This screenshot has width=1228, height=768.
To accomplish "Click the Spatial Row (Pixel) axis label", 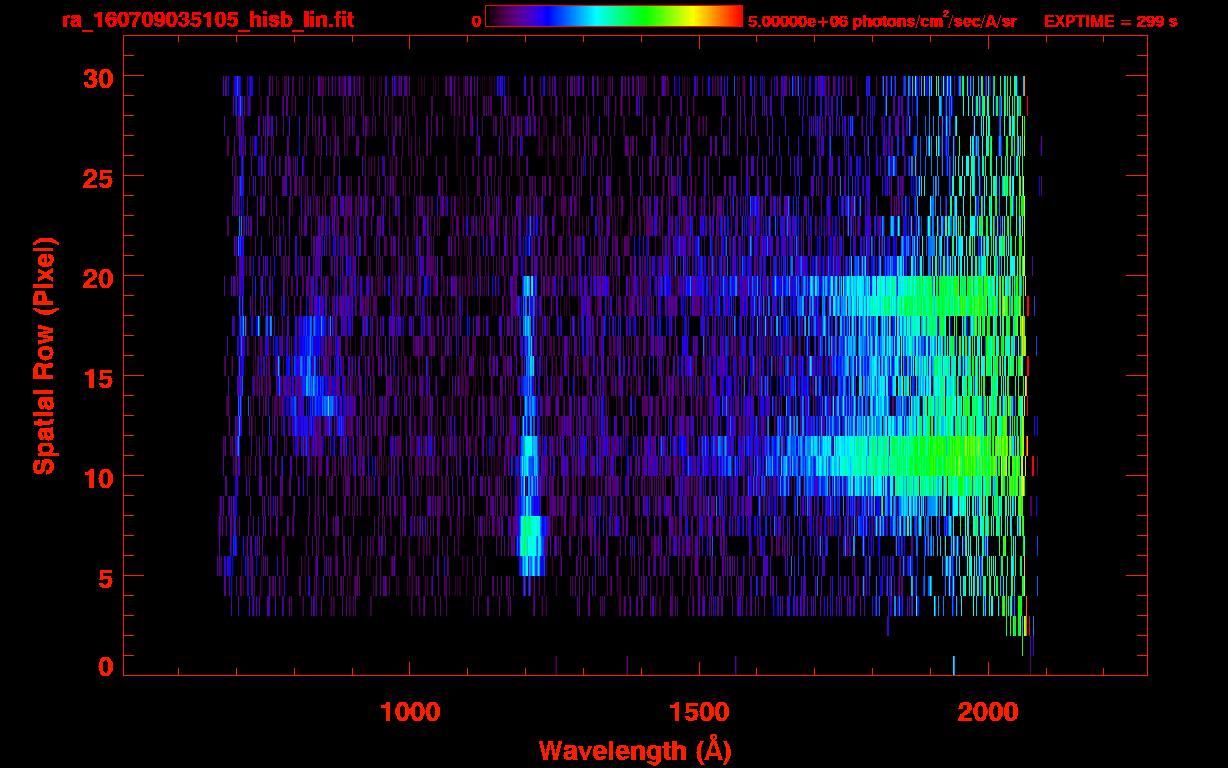I will click(44, 356).
